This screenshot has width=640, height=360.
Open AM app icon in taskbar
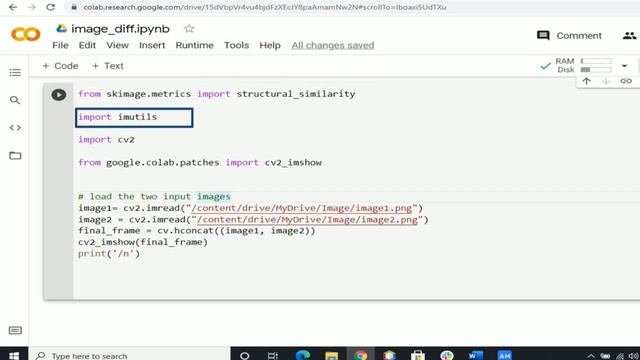pos(504,356)
